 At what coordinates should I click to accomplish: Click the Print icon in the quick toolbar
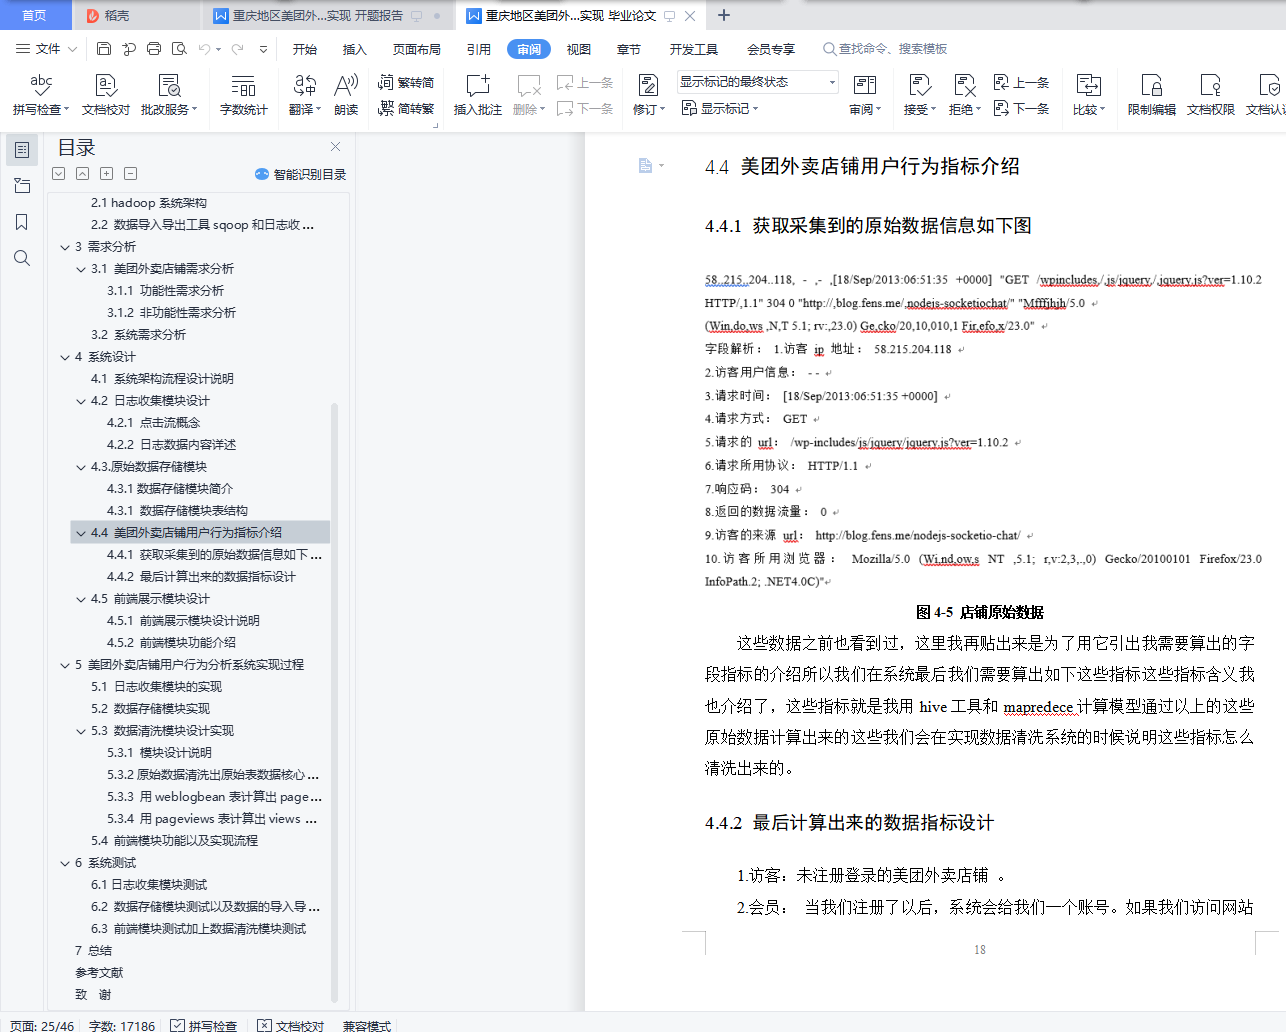pyautogui.click(x=154, y=49)
